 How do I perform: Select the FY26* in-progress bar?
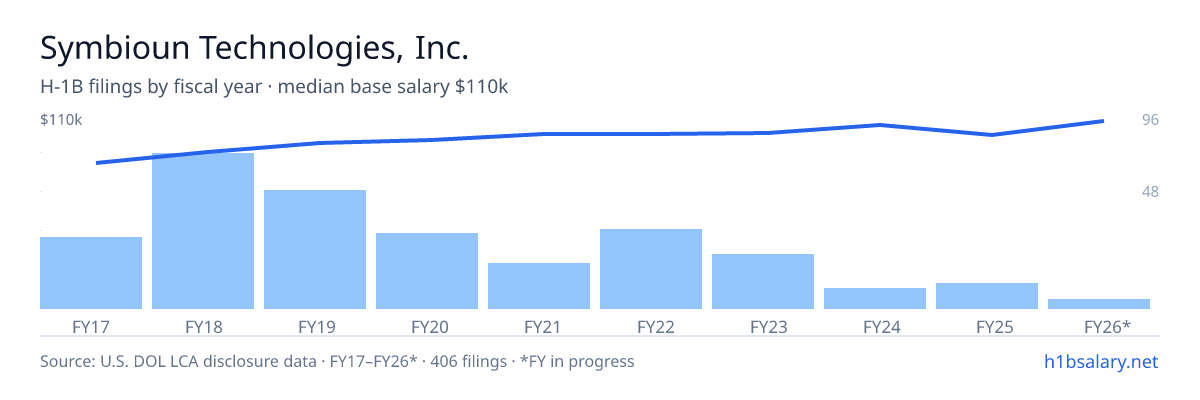[x=1099, y=304]
